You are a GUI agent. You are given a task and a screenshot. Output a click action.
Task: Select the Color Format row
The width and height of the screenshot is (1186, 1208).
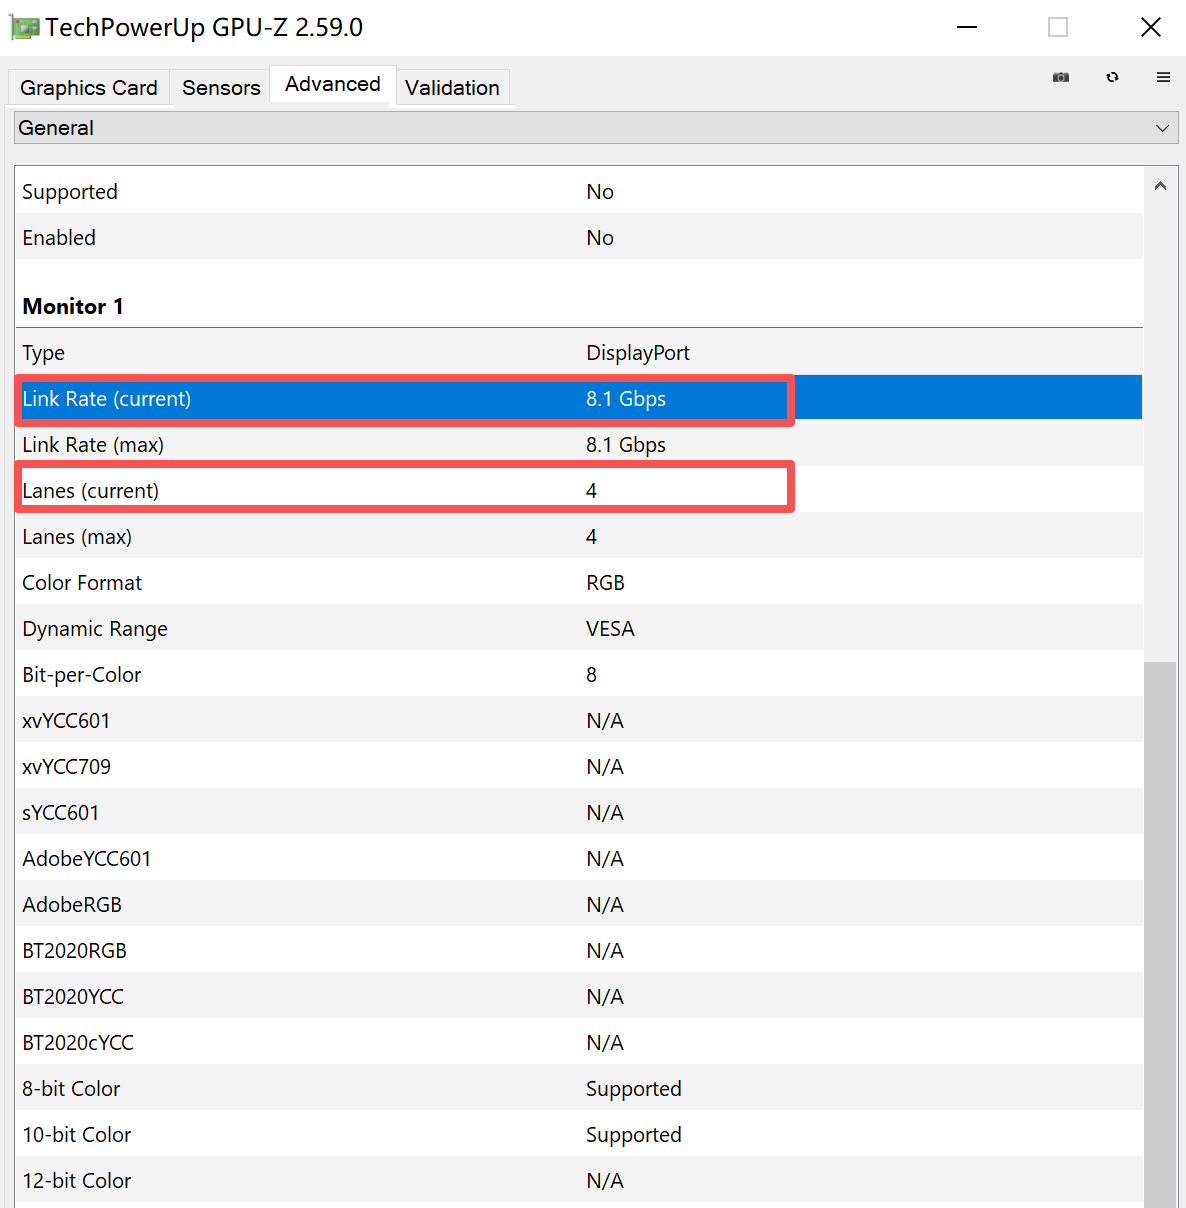579,582
